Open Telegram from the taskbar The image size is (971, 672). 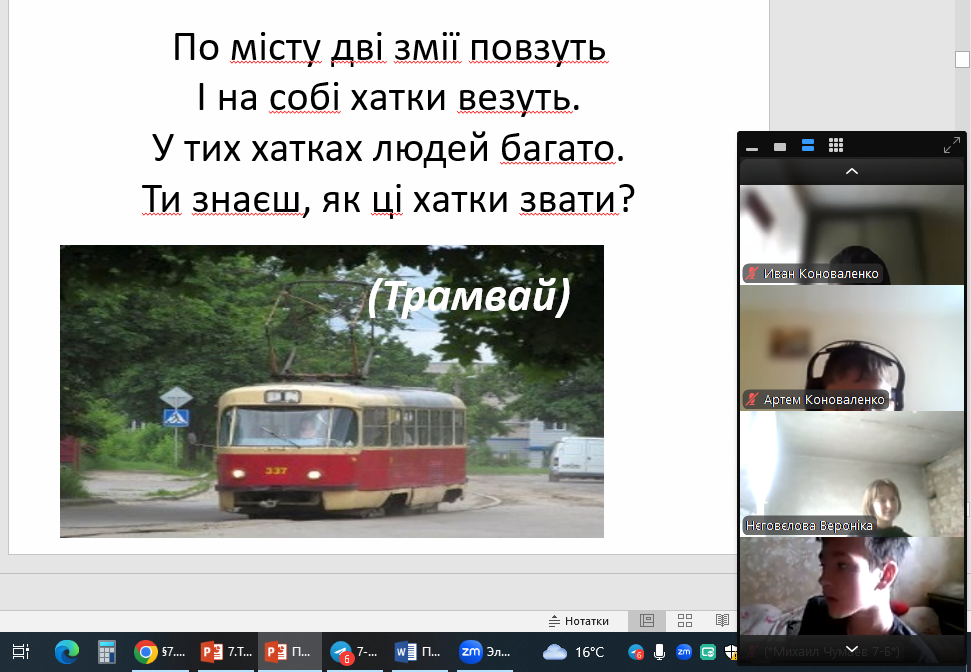click(x=354, y=652)
